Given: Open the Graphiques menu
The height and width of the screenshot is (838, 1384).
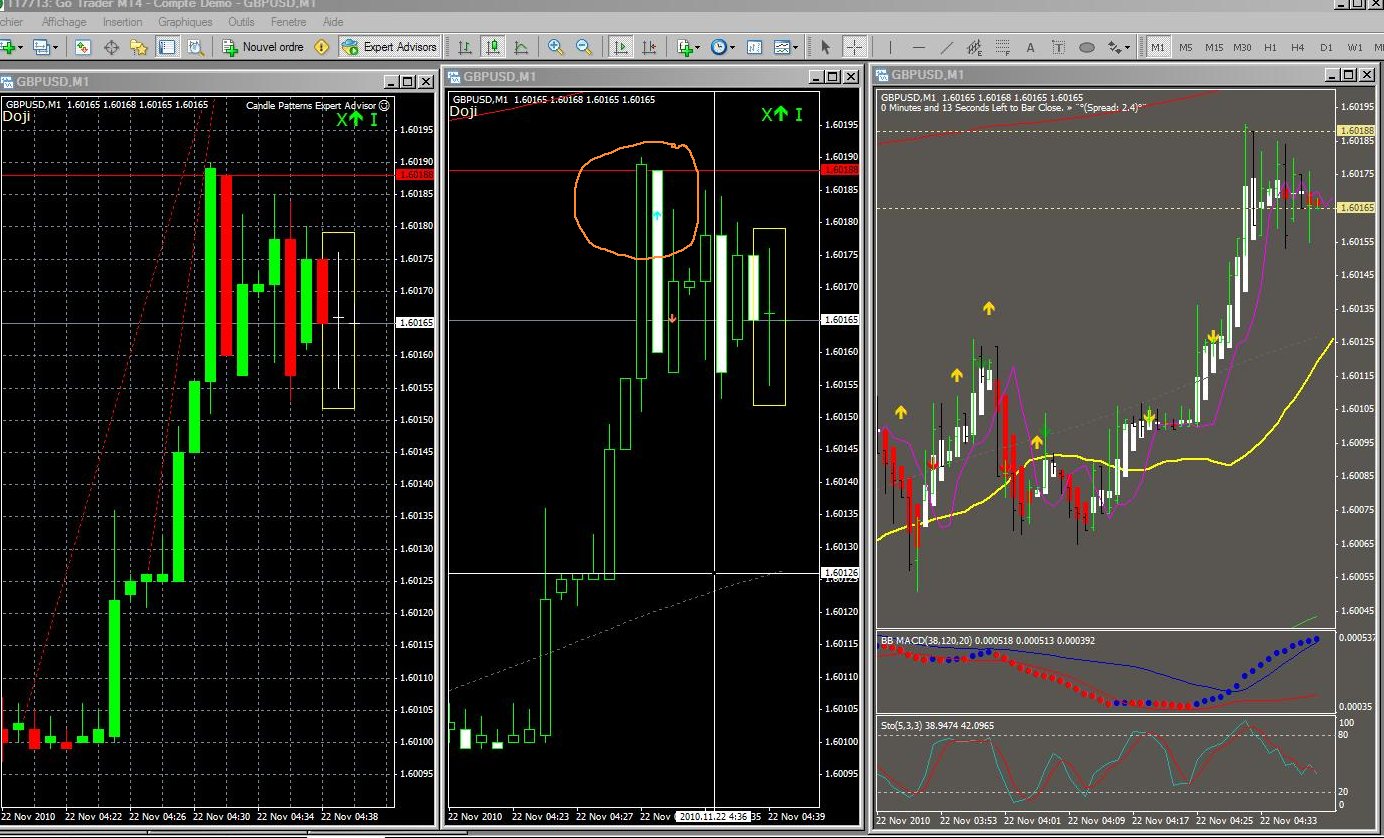Looking at the screenshot, I should pyautogui.click(x=185, y=21).
